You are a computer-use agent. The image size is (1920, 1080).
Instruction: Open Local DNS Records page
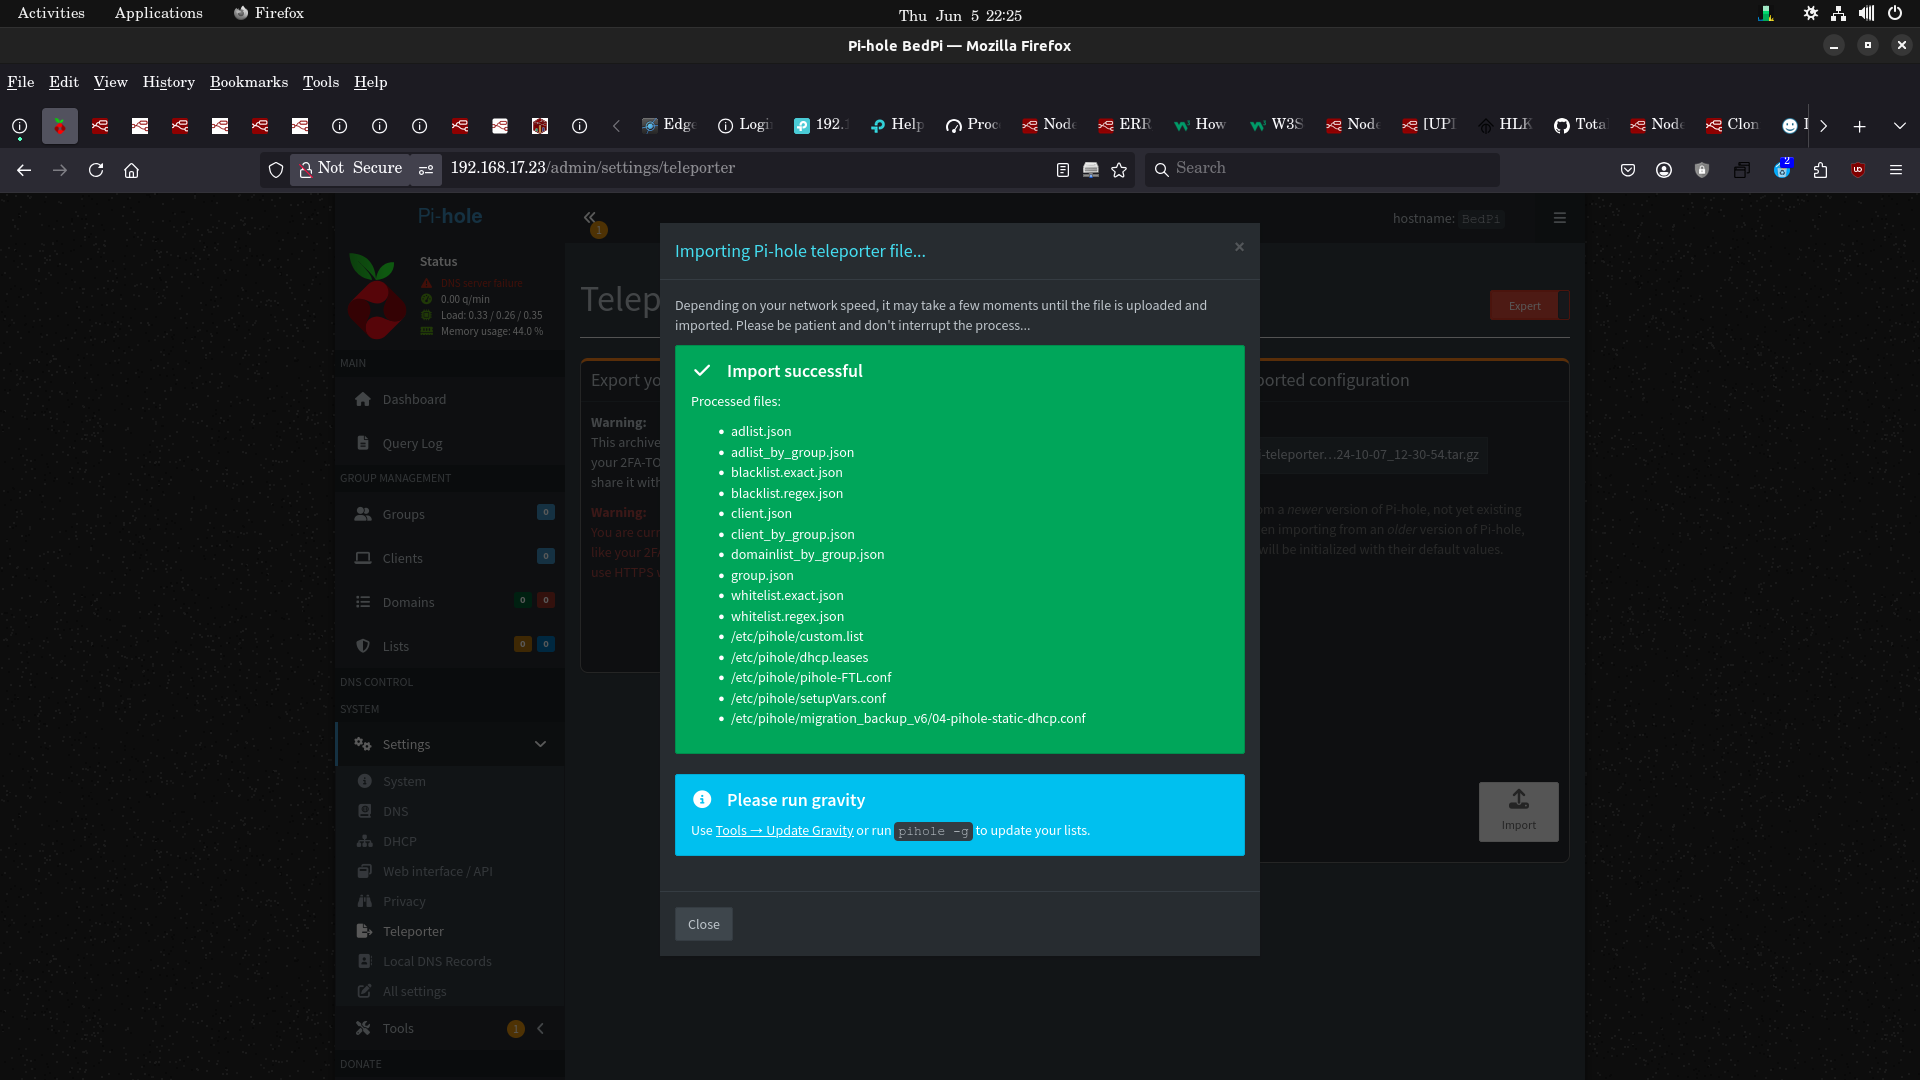coord(450,962)
